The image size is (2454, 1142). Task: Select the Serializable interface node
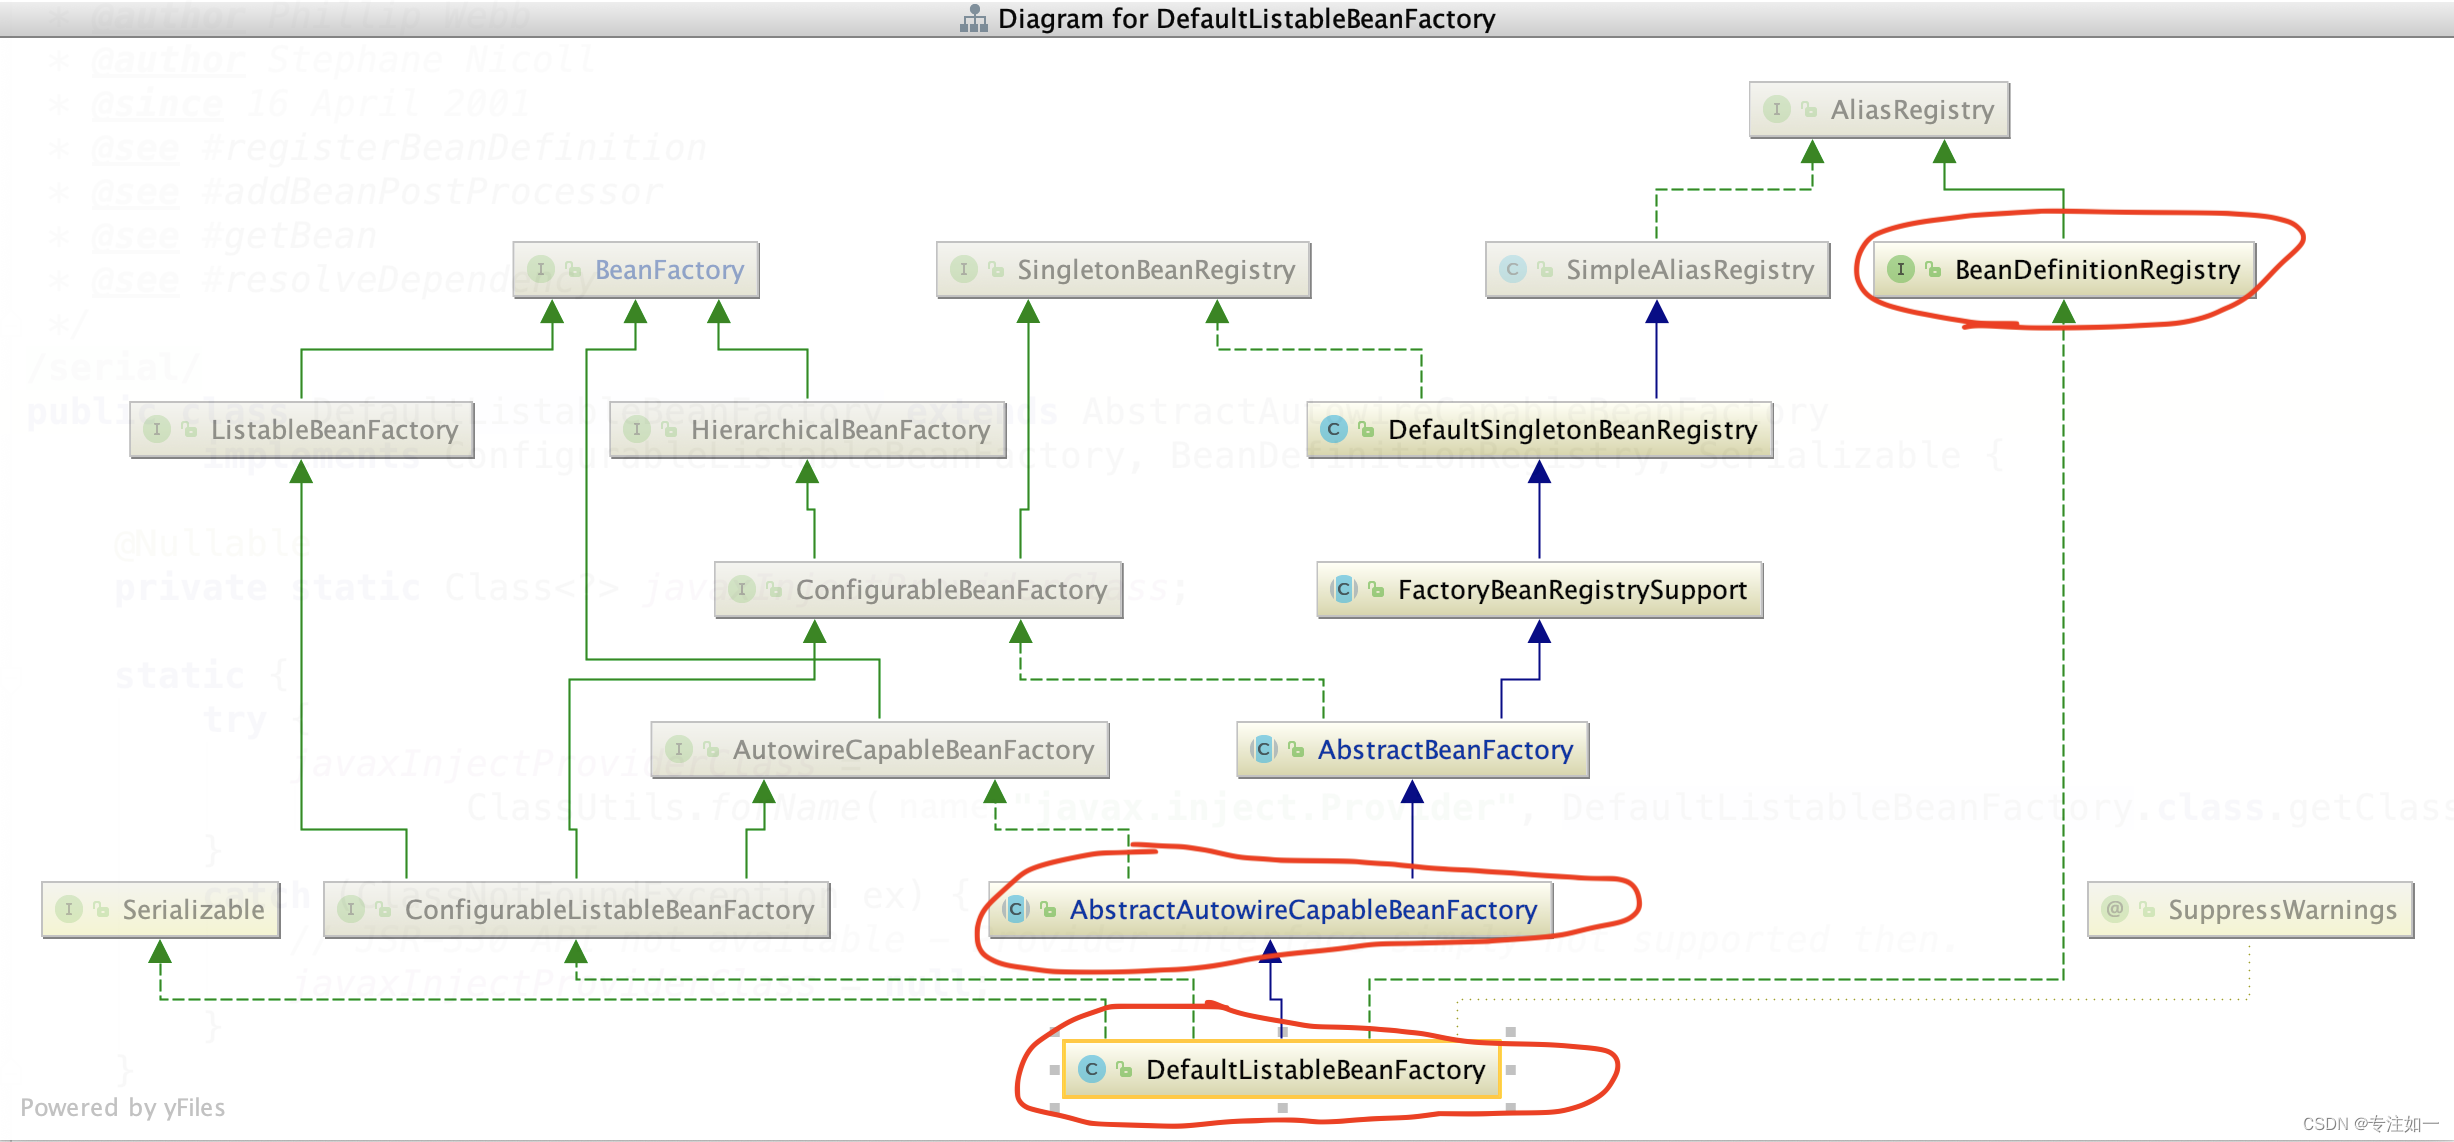[x=161, y=910]
